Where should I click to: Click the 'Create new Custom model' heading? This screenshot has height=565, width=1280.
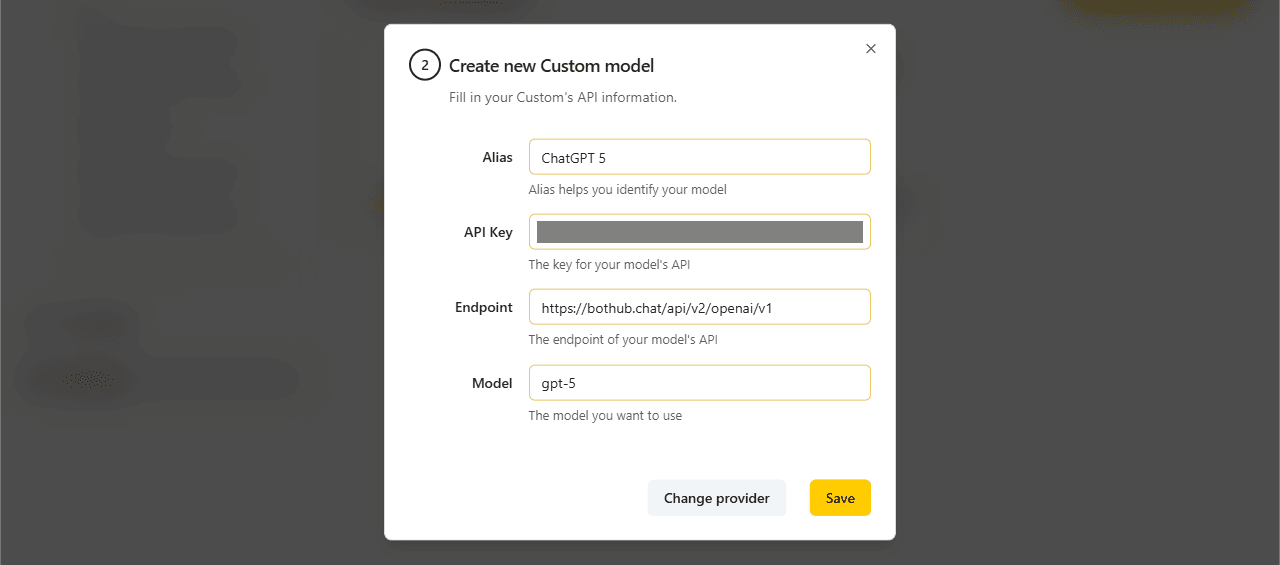(551, 66)
